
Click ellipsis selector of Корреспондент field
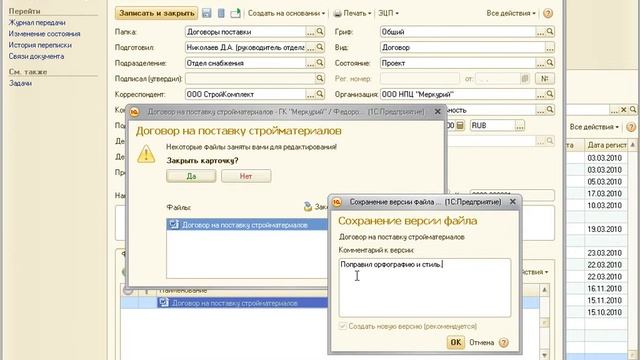click(311, 94)
